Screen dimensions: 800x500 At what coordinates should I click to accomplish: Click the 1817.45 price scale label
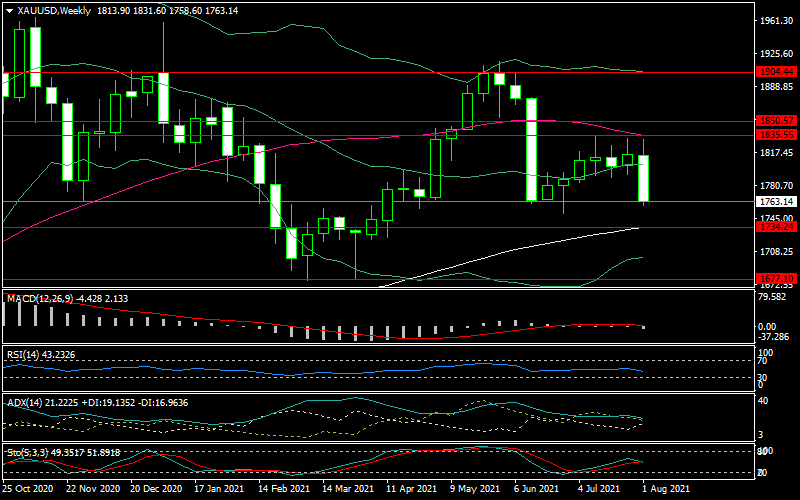point(777,153)
